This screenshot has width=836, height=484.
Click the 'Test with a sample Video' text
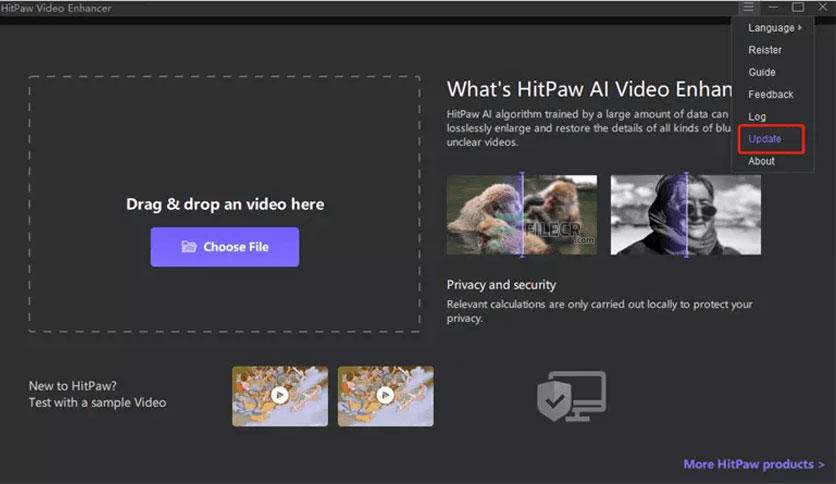coord(98,402)
